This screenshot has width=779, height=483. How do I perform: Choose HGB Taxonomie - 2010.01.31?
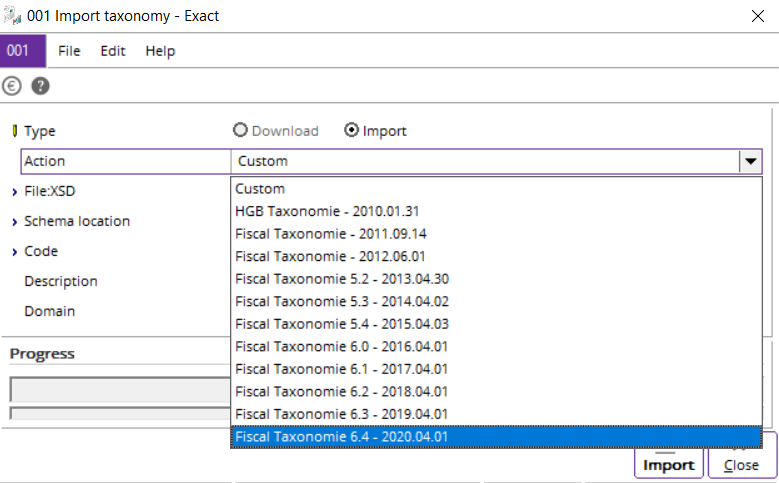pyautogui.click(x=496, y=211)
